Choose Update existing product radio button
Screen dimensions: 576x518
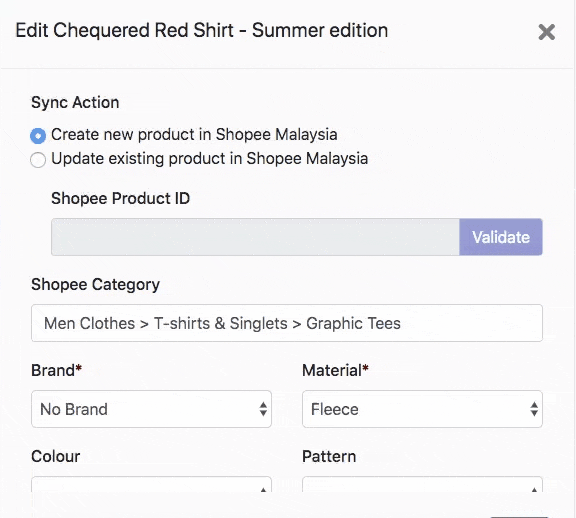[x=38, y=160]
